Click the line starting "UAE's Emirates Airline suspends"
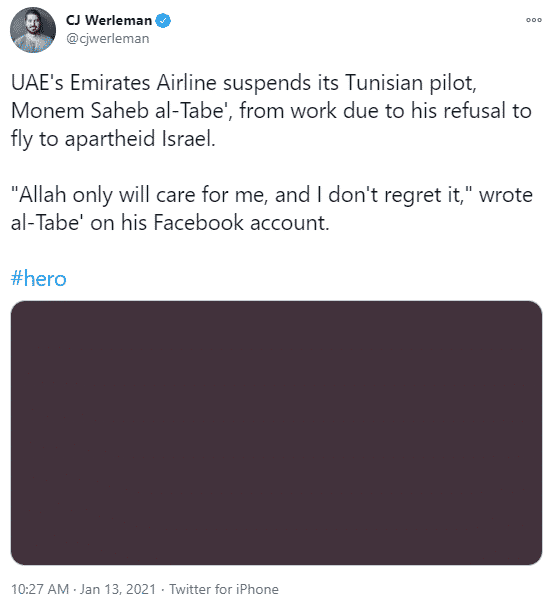This screenshot has width=556, height=606. point(243,83)
